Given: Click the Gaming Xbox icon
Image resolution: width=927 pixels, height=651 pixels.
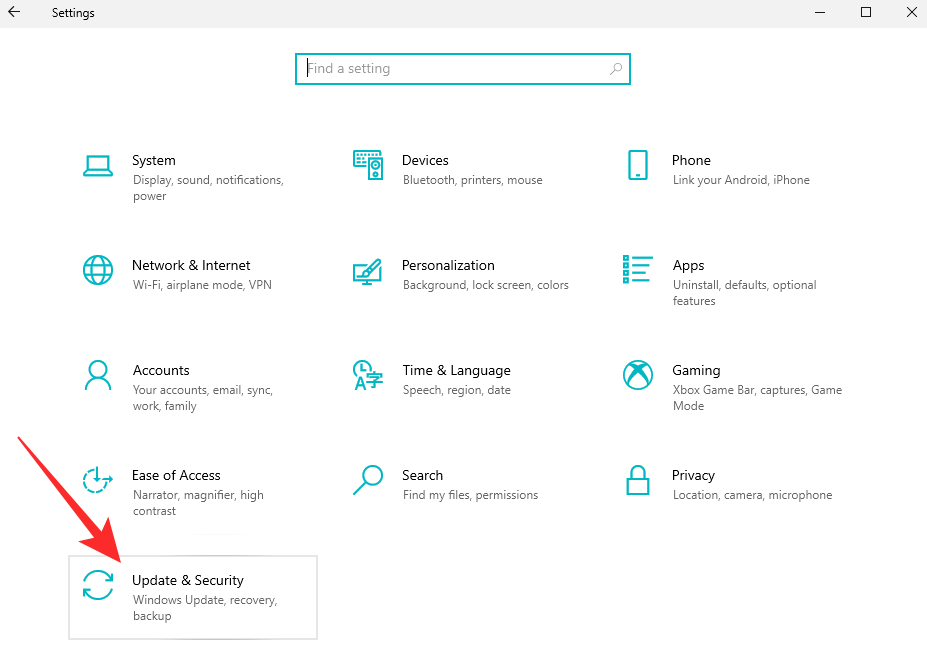Looking at the screenshot, I should coord(638,375).
